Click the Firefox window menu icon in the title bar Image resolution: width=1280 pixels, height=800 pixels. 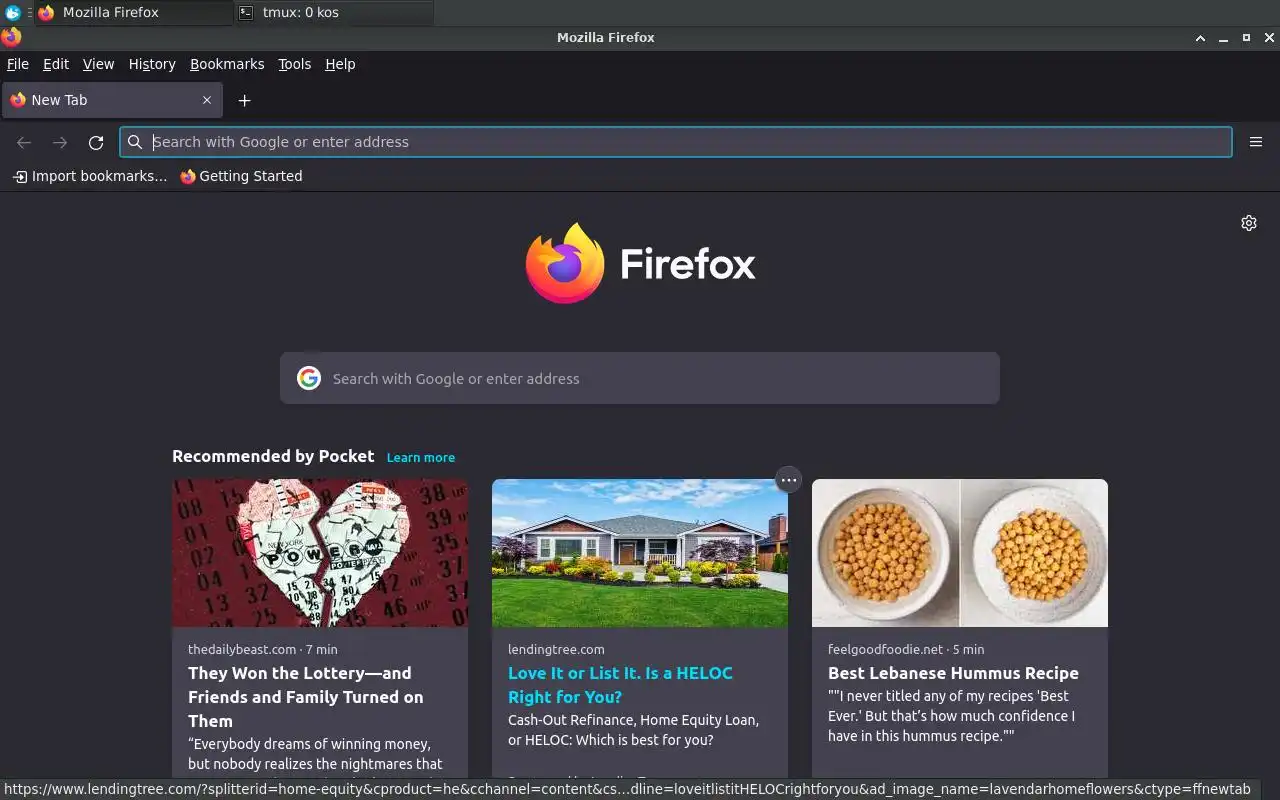click(11, 37)
